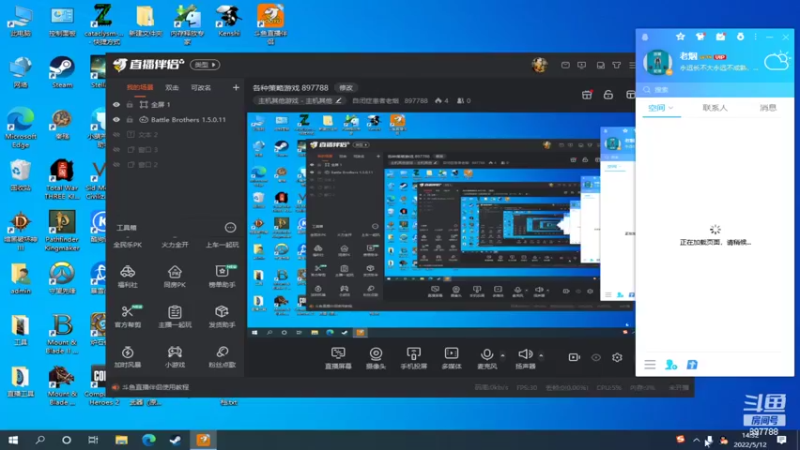Image resolution: width=800 pixels, height=450 pixels.
Task: Toggle the preview eye icon beside settings gear
Action: (x=596, y=357)
